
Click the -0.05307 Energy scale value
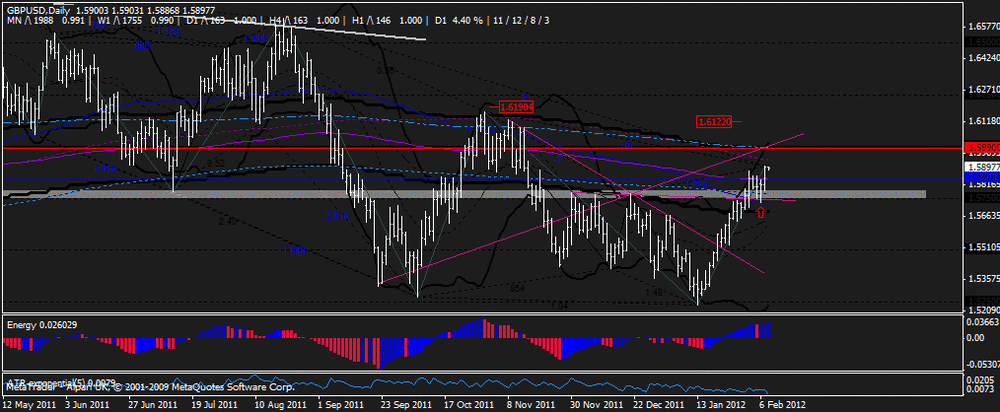pos(984,365)
